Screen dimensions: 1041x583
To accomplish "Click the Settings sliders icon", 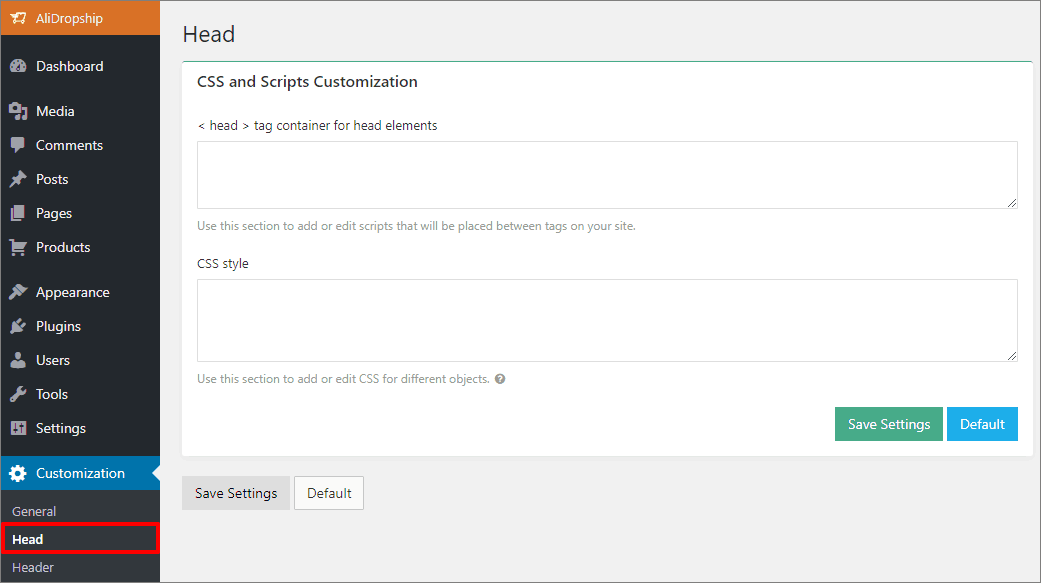I will [18, 428].
